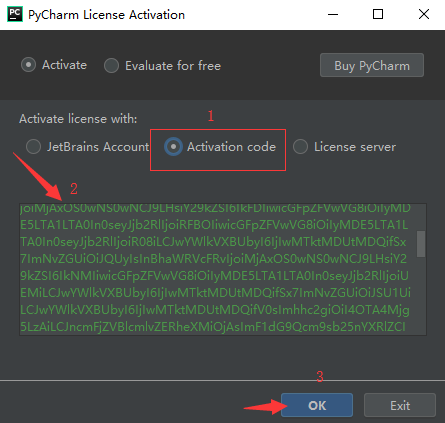
Task: Place cursor on code line starting 5LzAiLCJncmFjZV
Action: click(x=213, y=327)
